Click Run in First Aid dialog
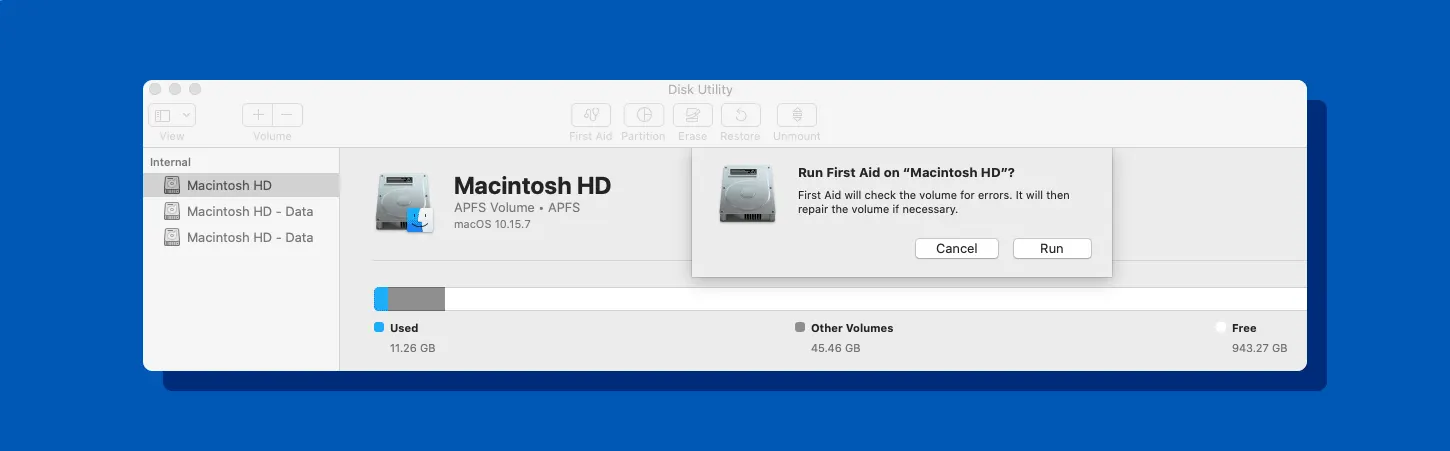Screen dimensions: 1450x451 (1052, 248)
